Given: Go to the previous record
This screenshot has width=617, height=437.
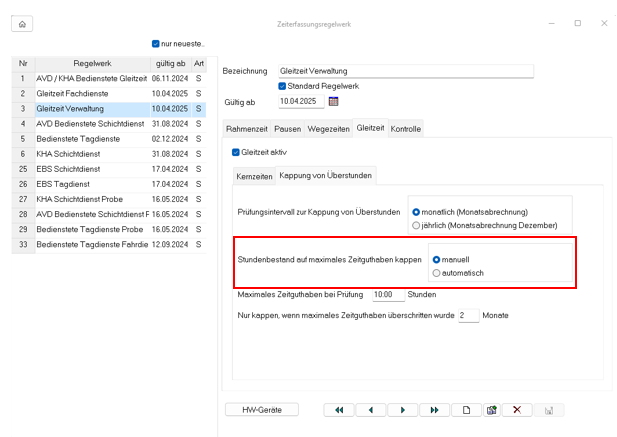Looking at the screenshot, I should (x=370, y=410).
